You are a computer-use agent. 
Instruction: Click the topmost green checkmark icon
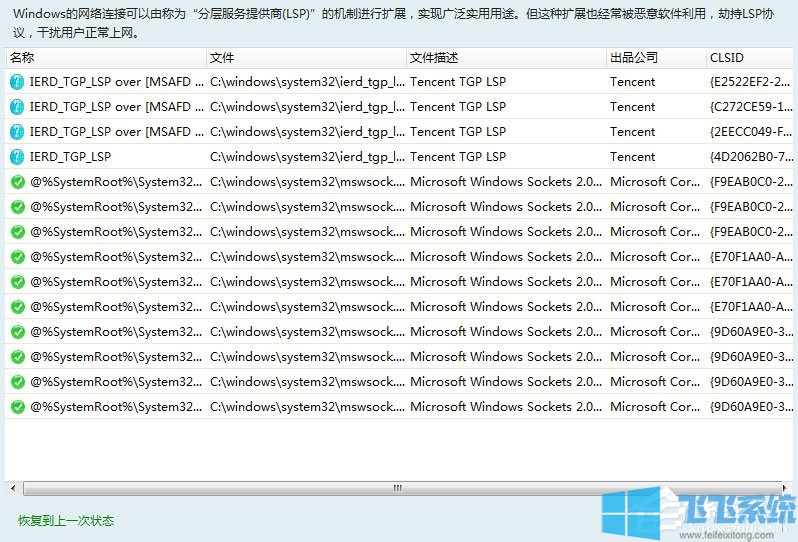17,182
